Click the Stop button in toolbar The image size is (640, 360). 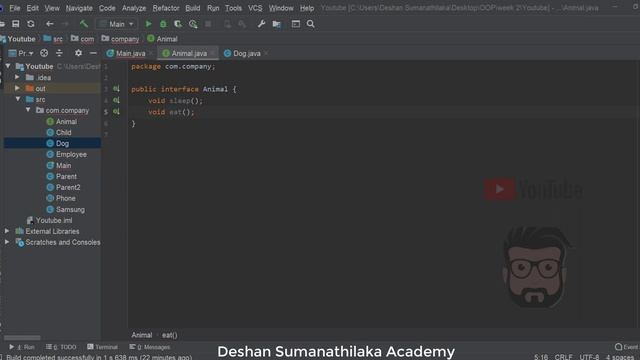pos(208,24)
